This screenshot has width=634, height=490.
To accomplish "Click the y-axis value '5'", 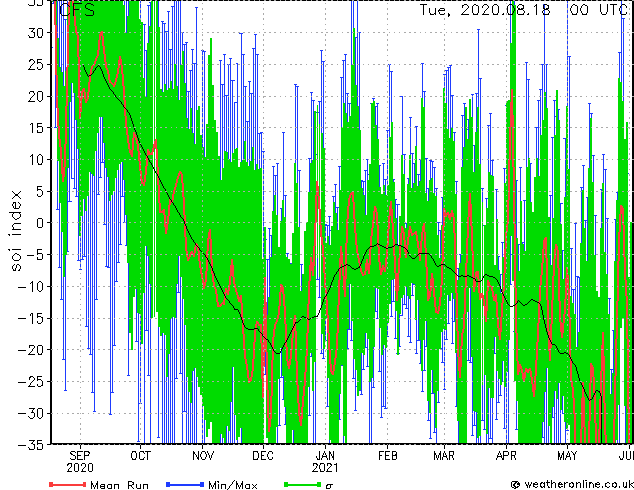I will point(40,192).
